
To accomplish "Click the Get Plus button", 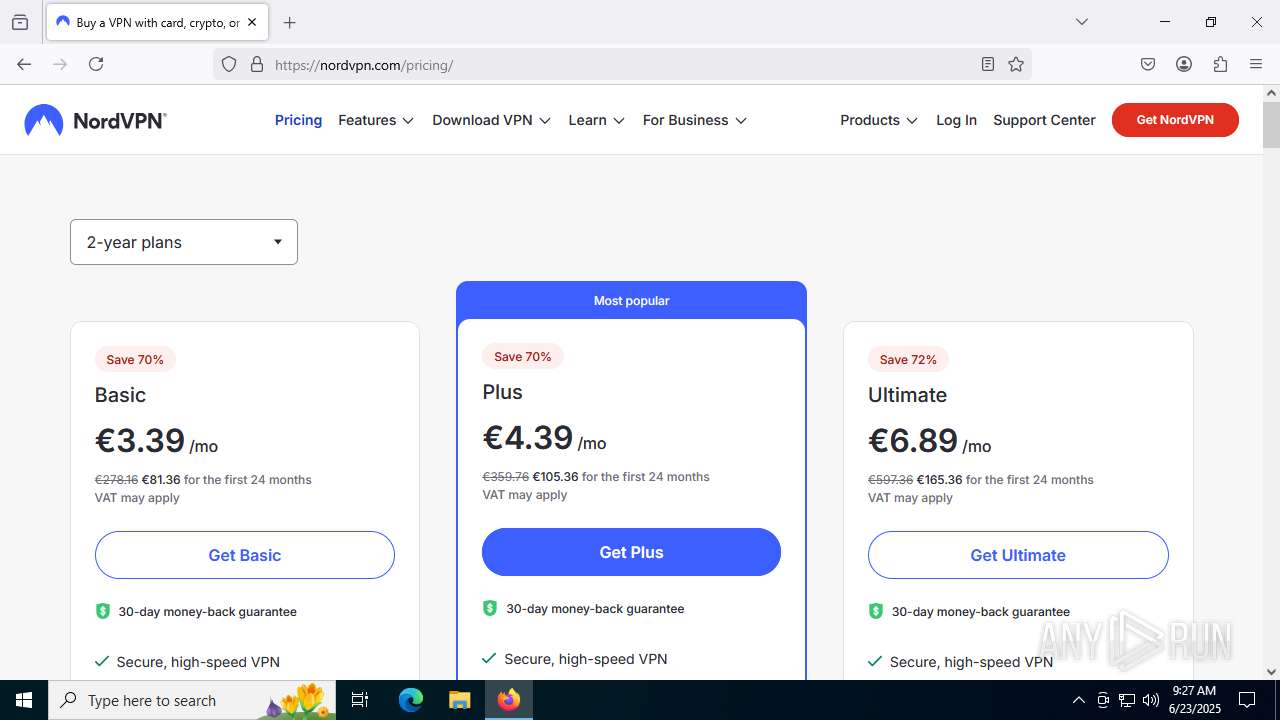I will pos(631,552).
